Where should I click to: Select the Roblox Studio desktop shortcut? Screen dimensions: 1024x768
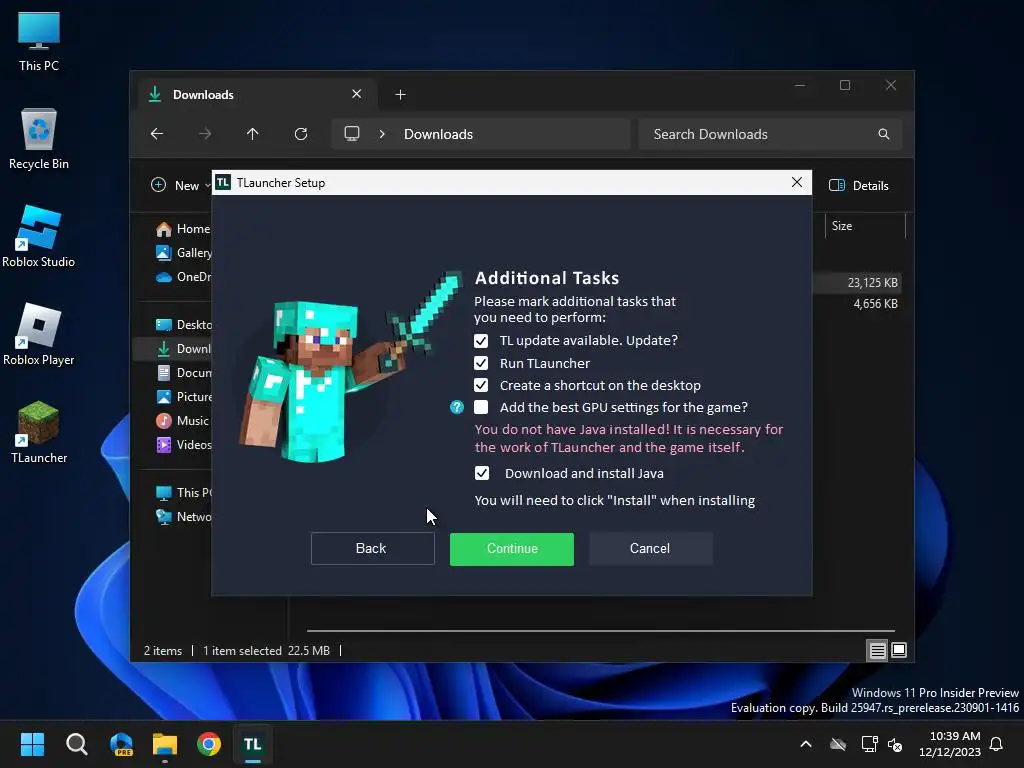click(39, 236)
